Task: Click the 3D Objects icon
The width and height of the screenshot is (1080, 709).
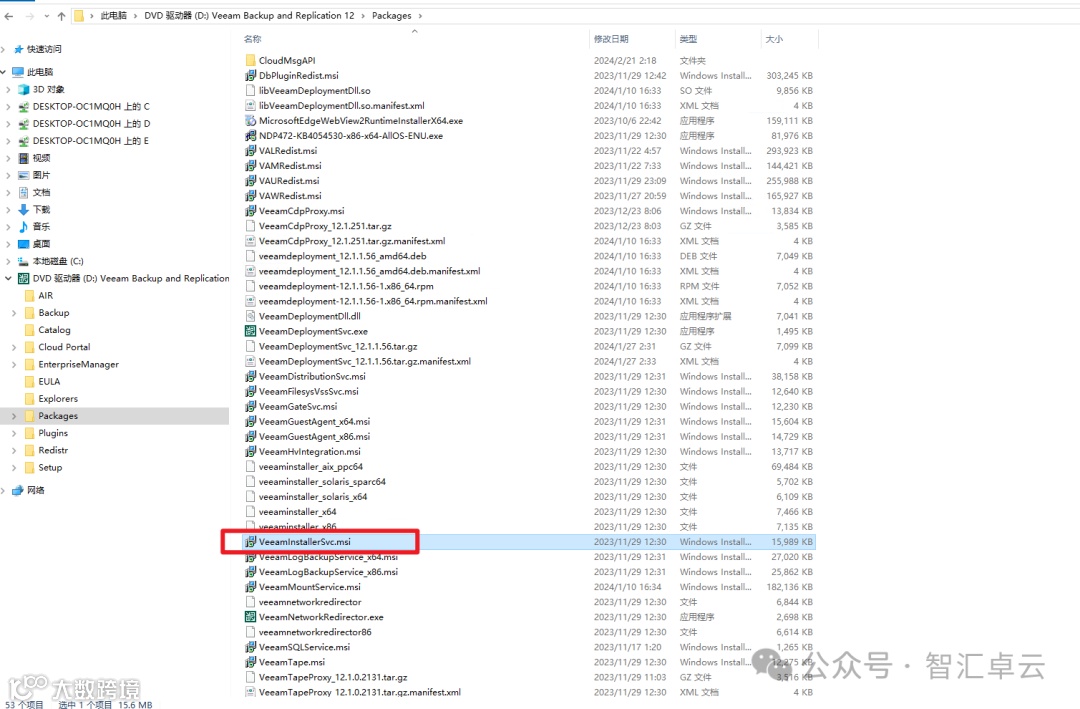Action: [24, 90]
